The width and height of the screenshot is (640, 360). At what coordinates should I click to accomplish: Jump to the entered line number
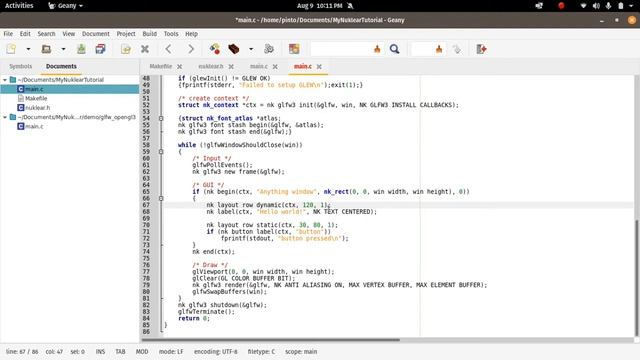(x=457, y=49)
